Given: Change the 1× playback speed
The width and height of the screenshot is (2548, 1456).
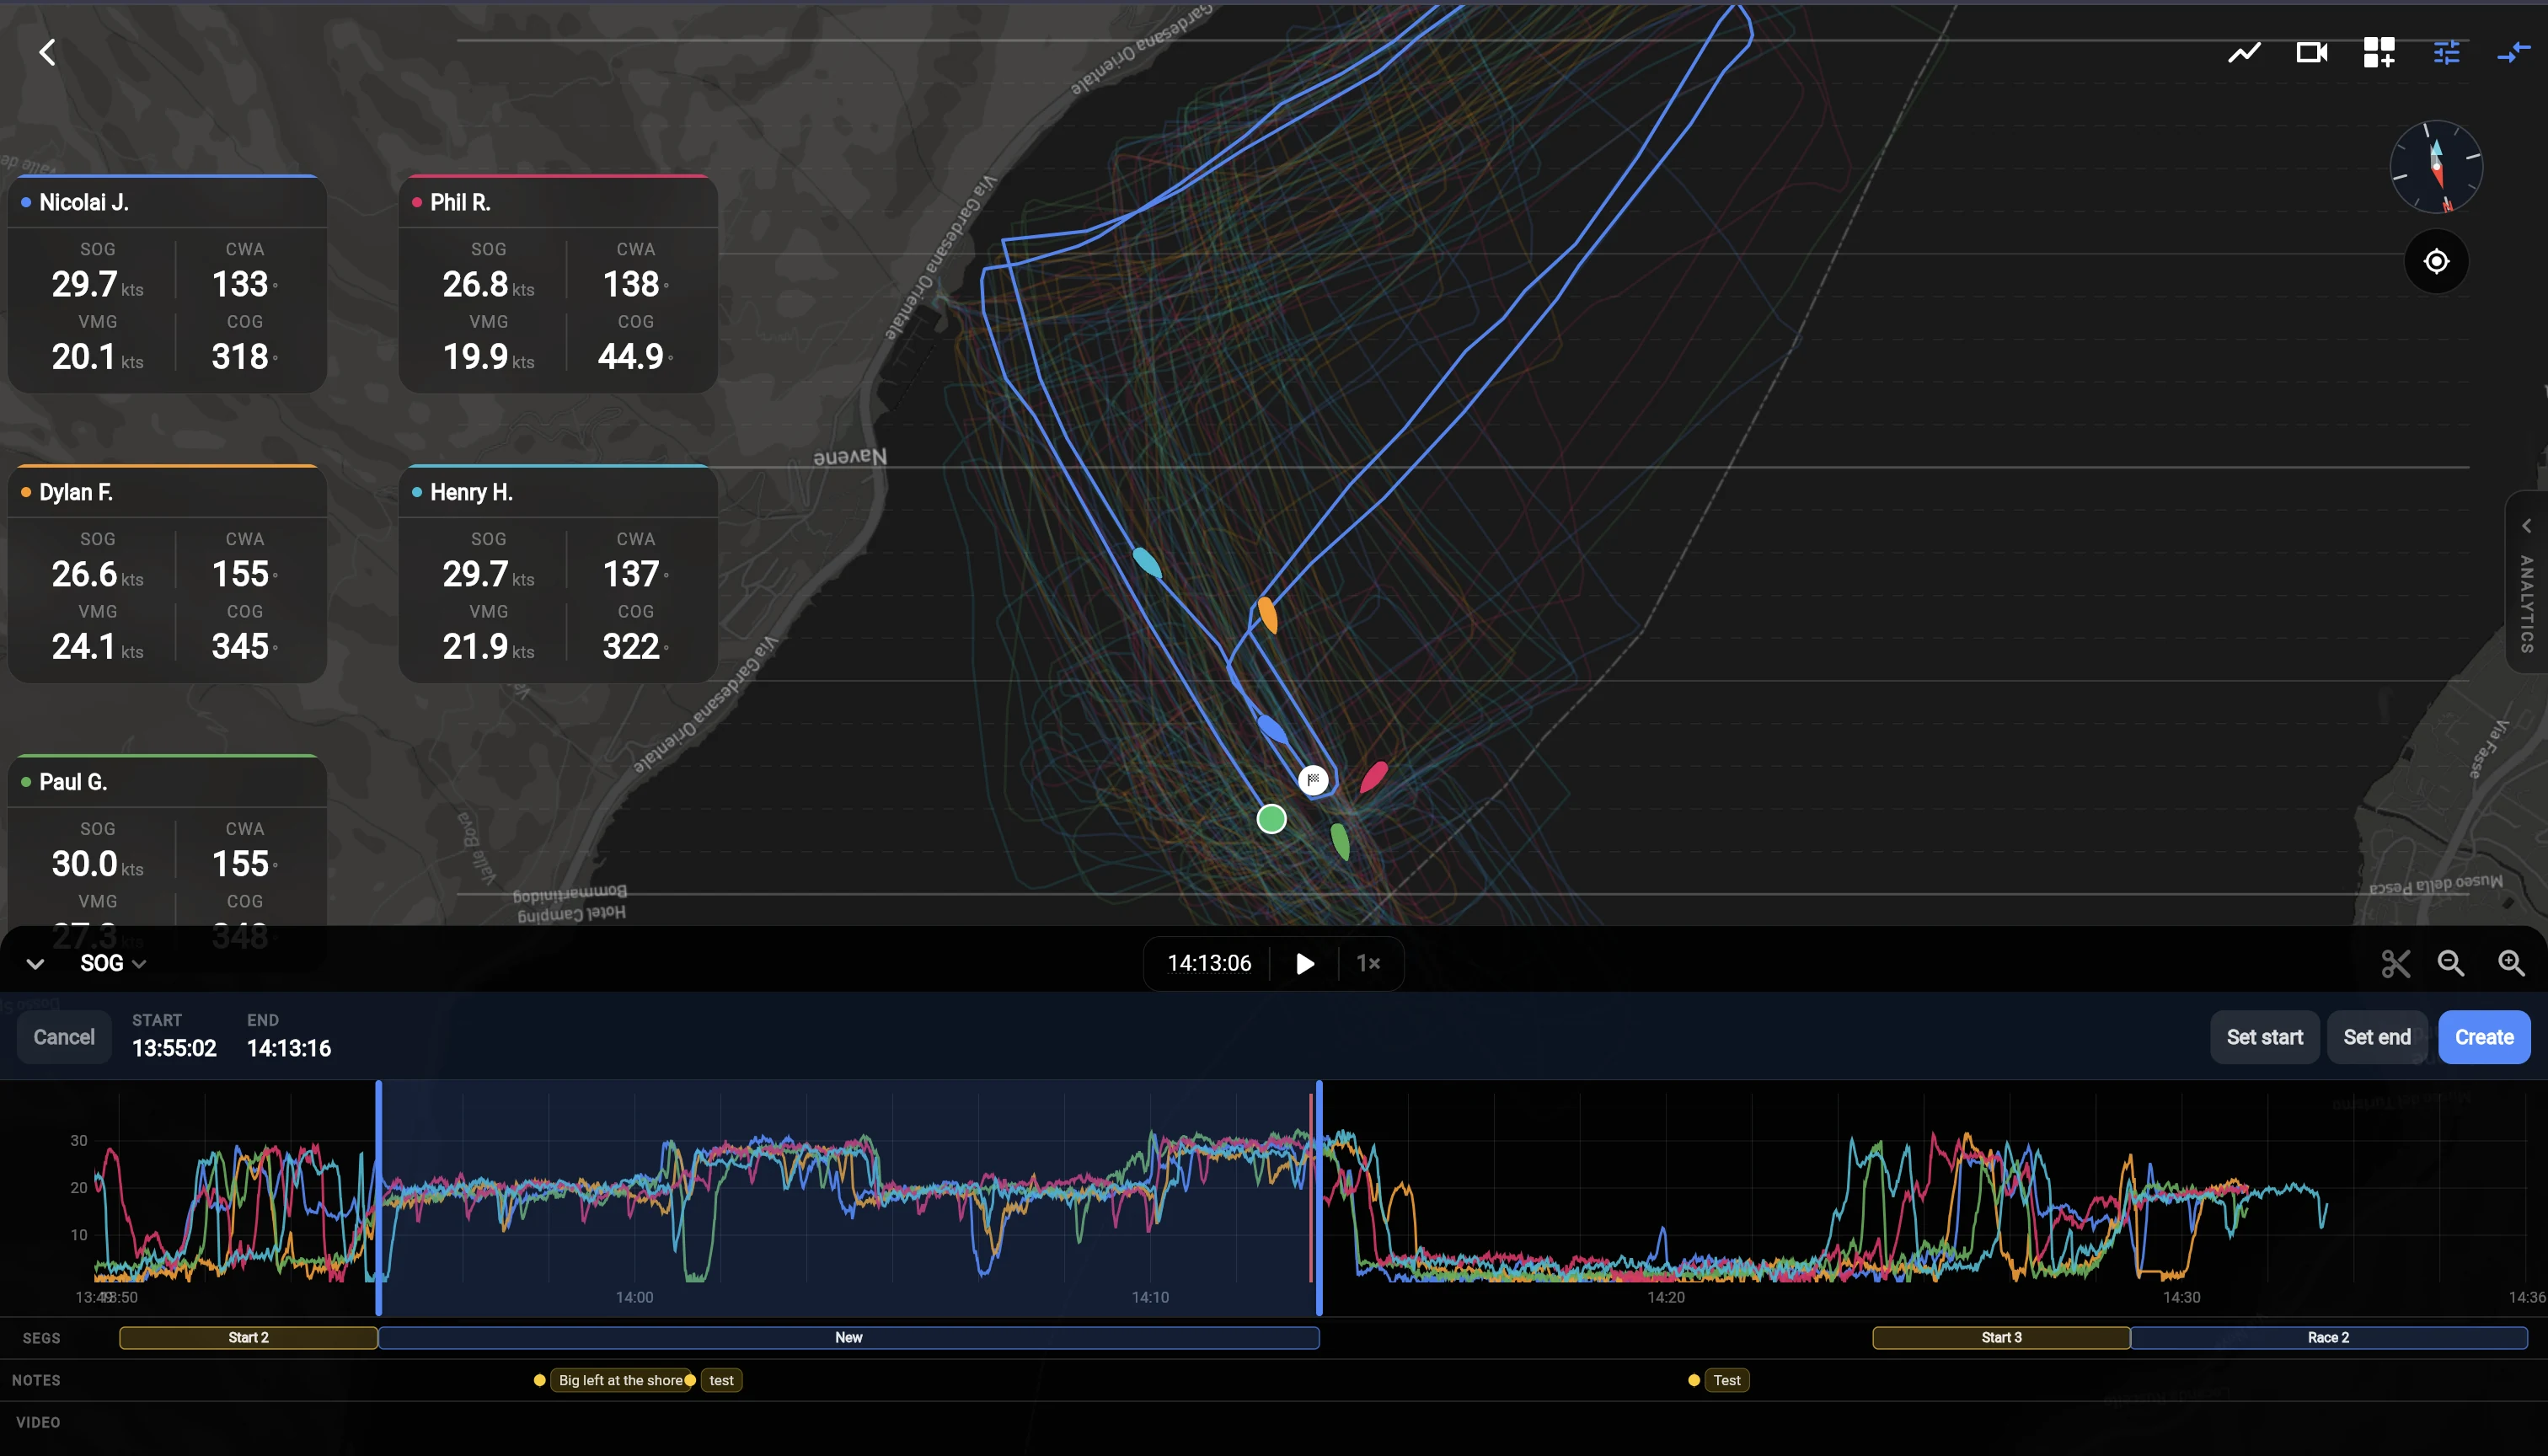Looking at the screenshot, I should [1368, 963].
